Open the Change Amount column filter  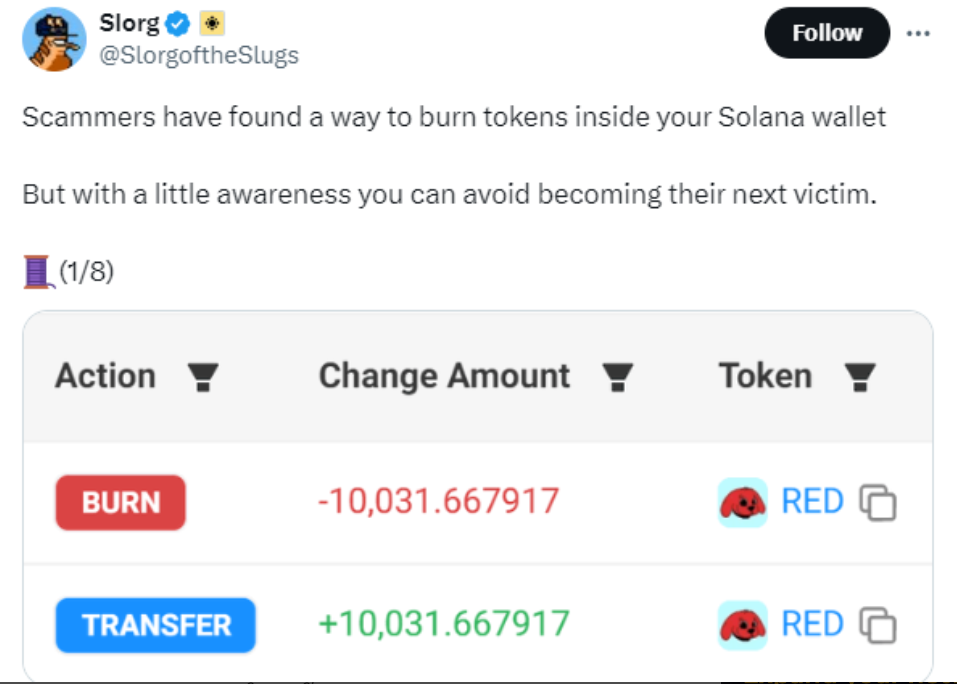(618, 376)
